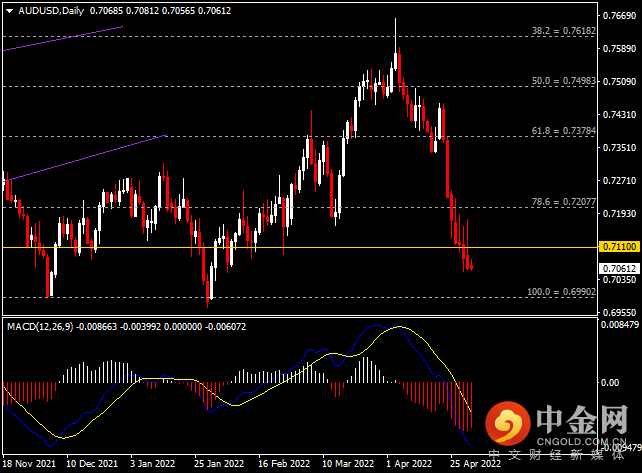
Task: Select the 50.0 = 0.74983 Fibonacci level
Action: tap(563, 81)
